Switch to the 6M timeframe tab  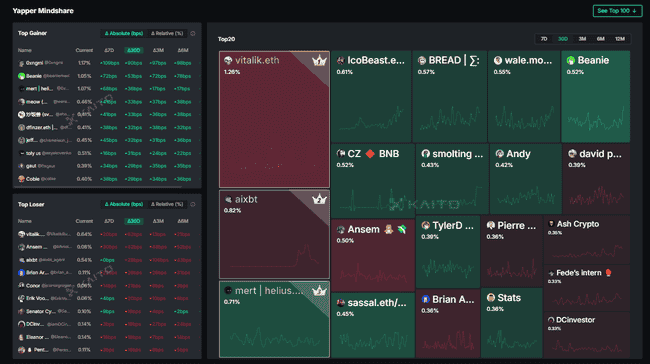[601, 39]
